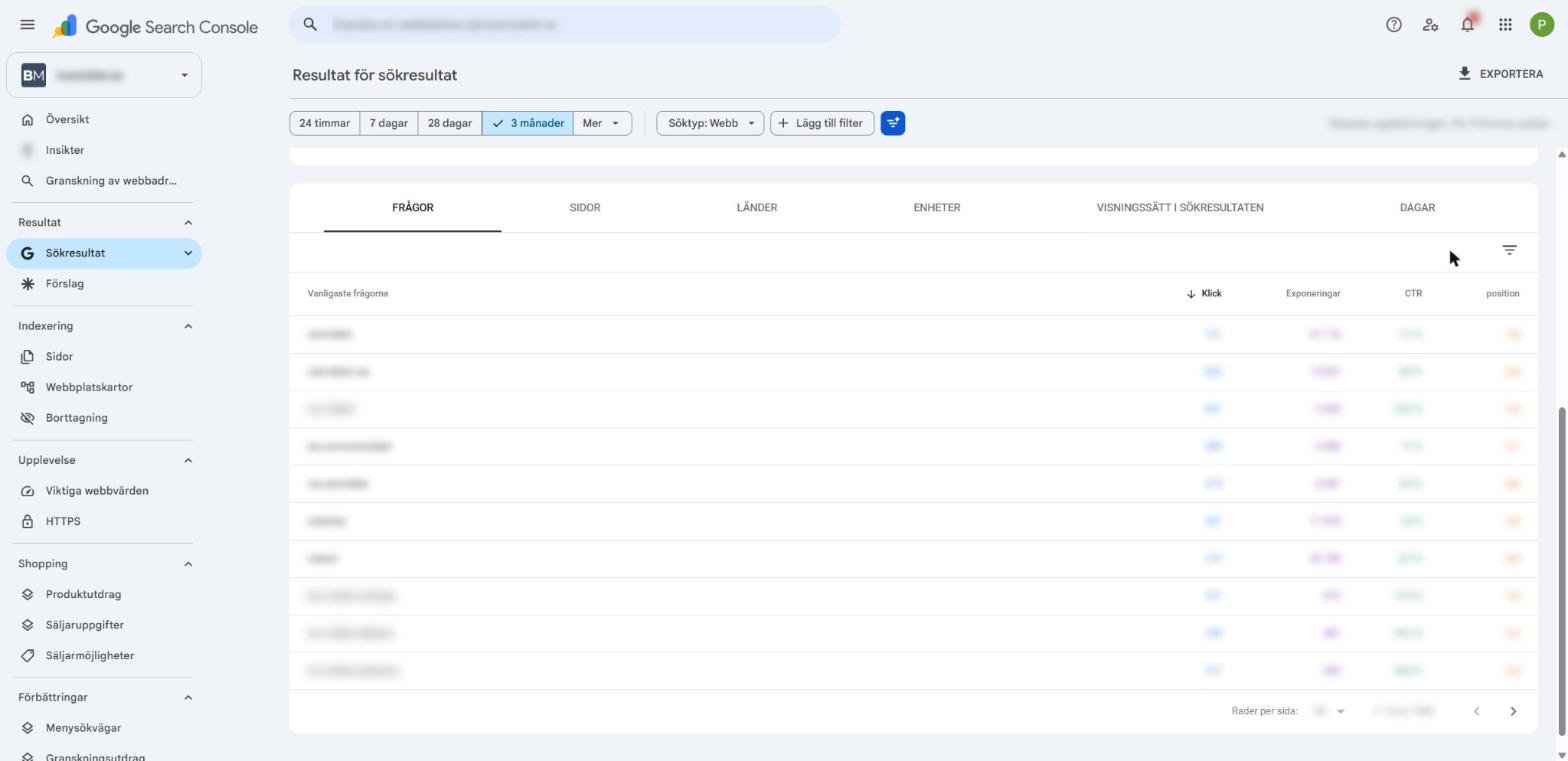Open table filter rows icon
Image resolution: width=1568 pixels, height=761 pixels.
tap(1509, 250)
